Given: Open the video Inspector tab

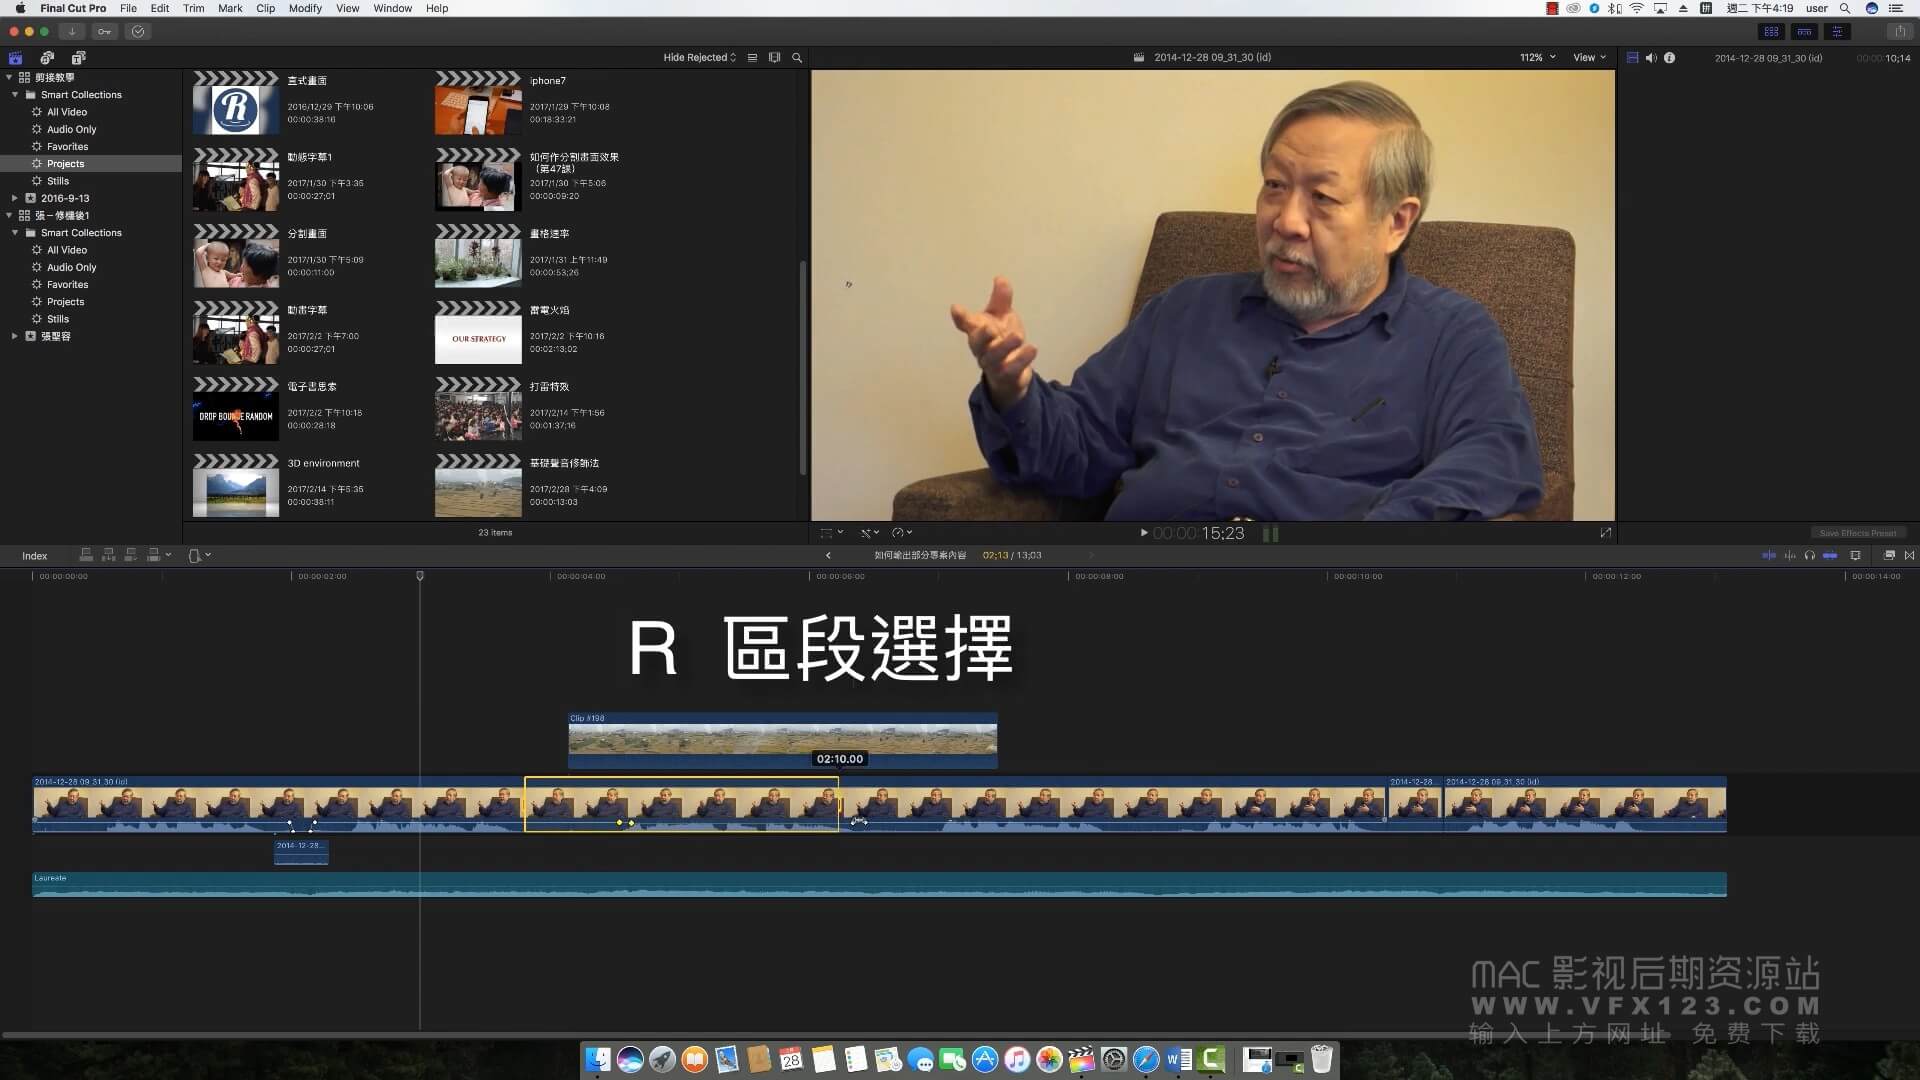Looking at the screenshot, I should click(x=1633, y=57).
